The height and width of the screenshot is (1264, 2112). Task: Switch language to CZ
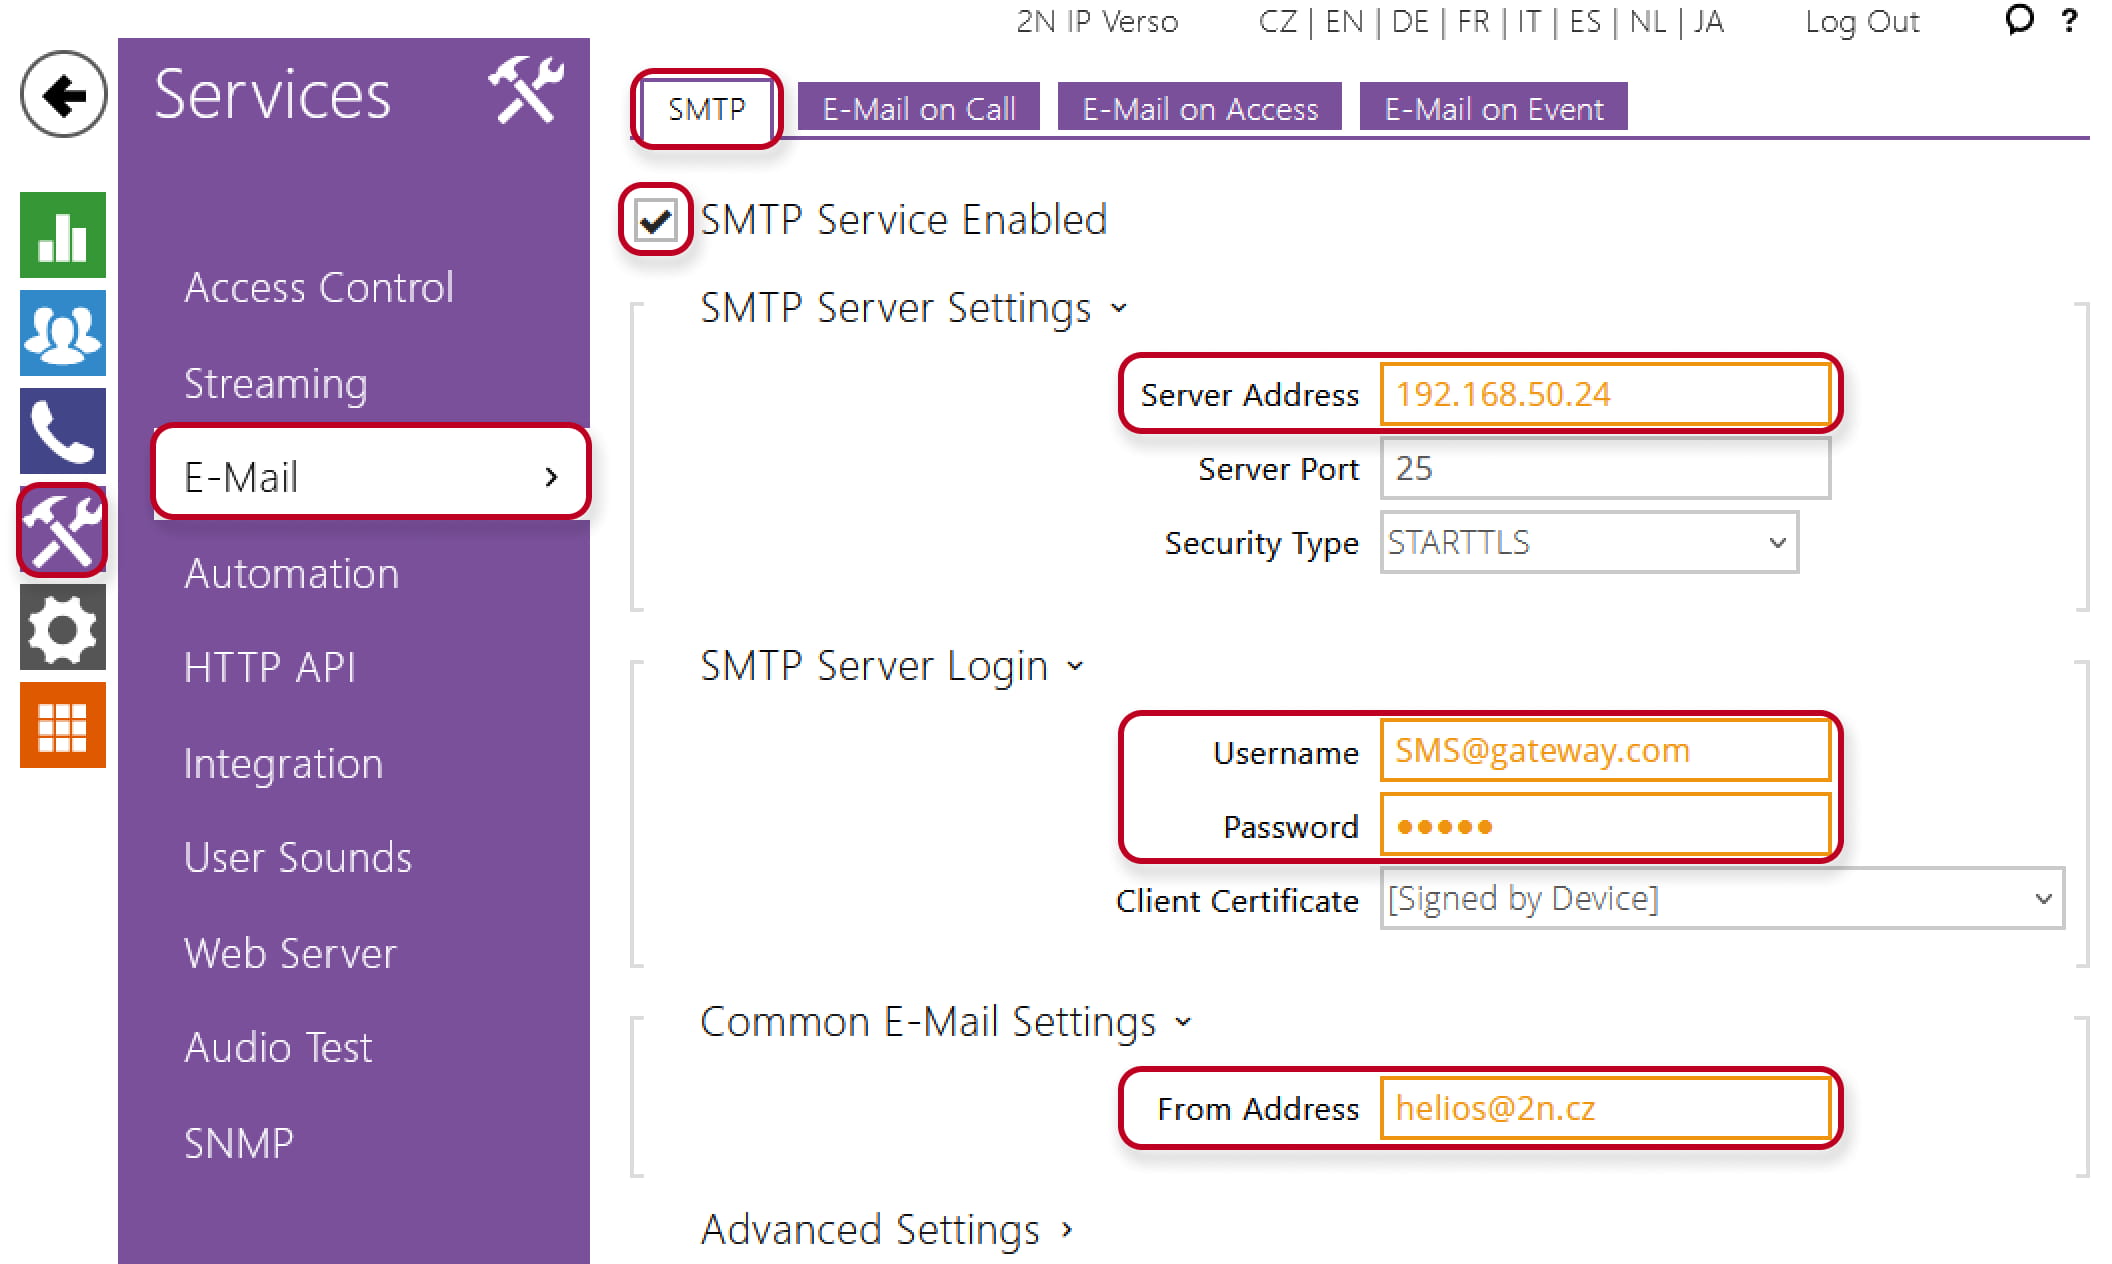(x=1278, y=22)
